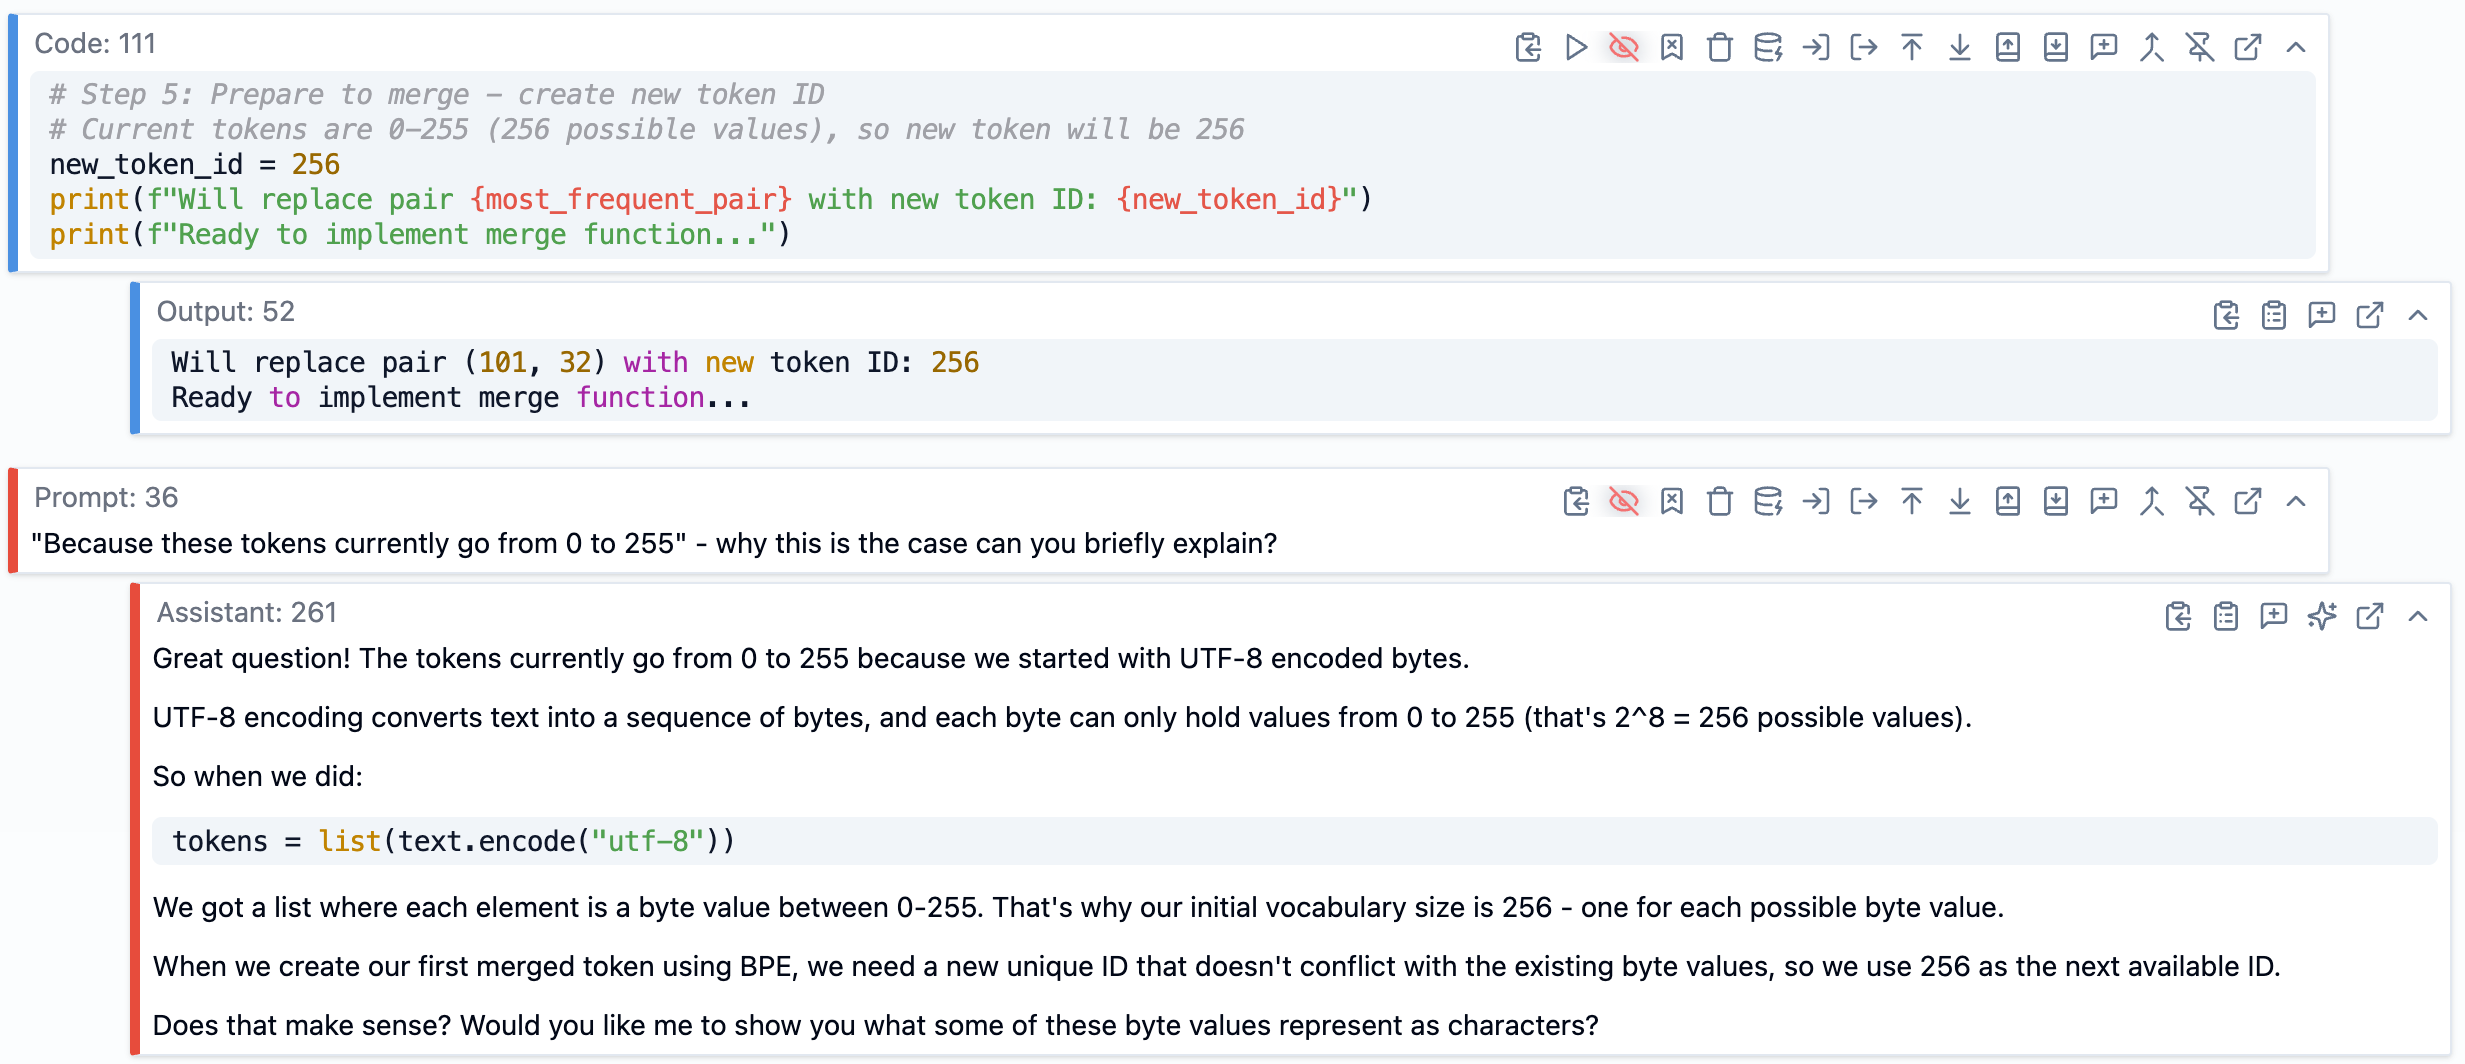2465x1064 pixels.
Task: Click the "Prompt: 36" cell header label
Action: 106,498
